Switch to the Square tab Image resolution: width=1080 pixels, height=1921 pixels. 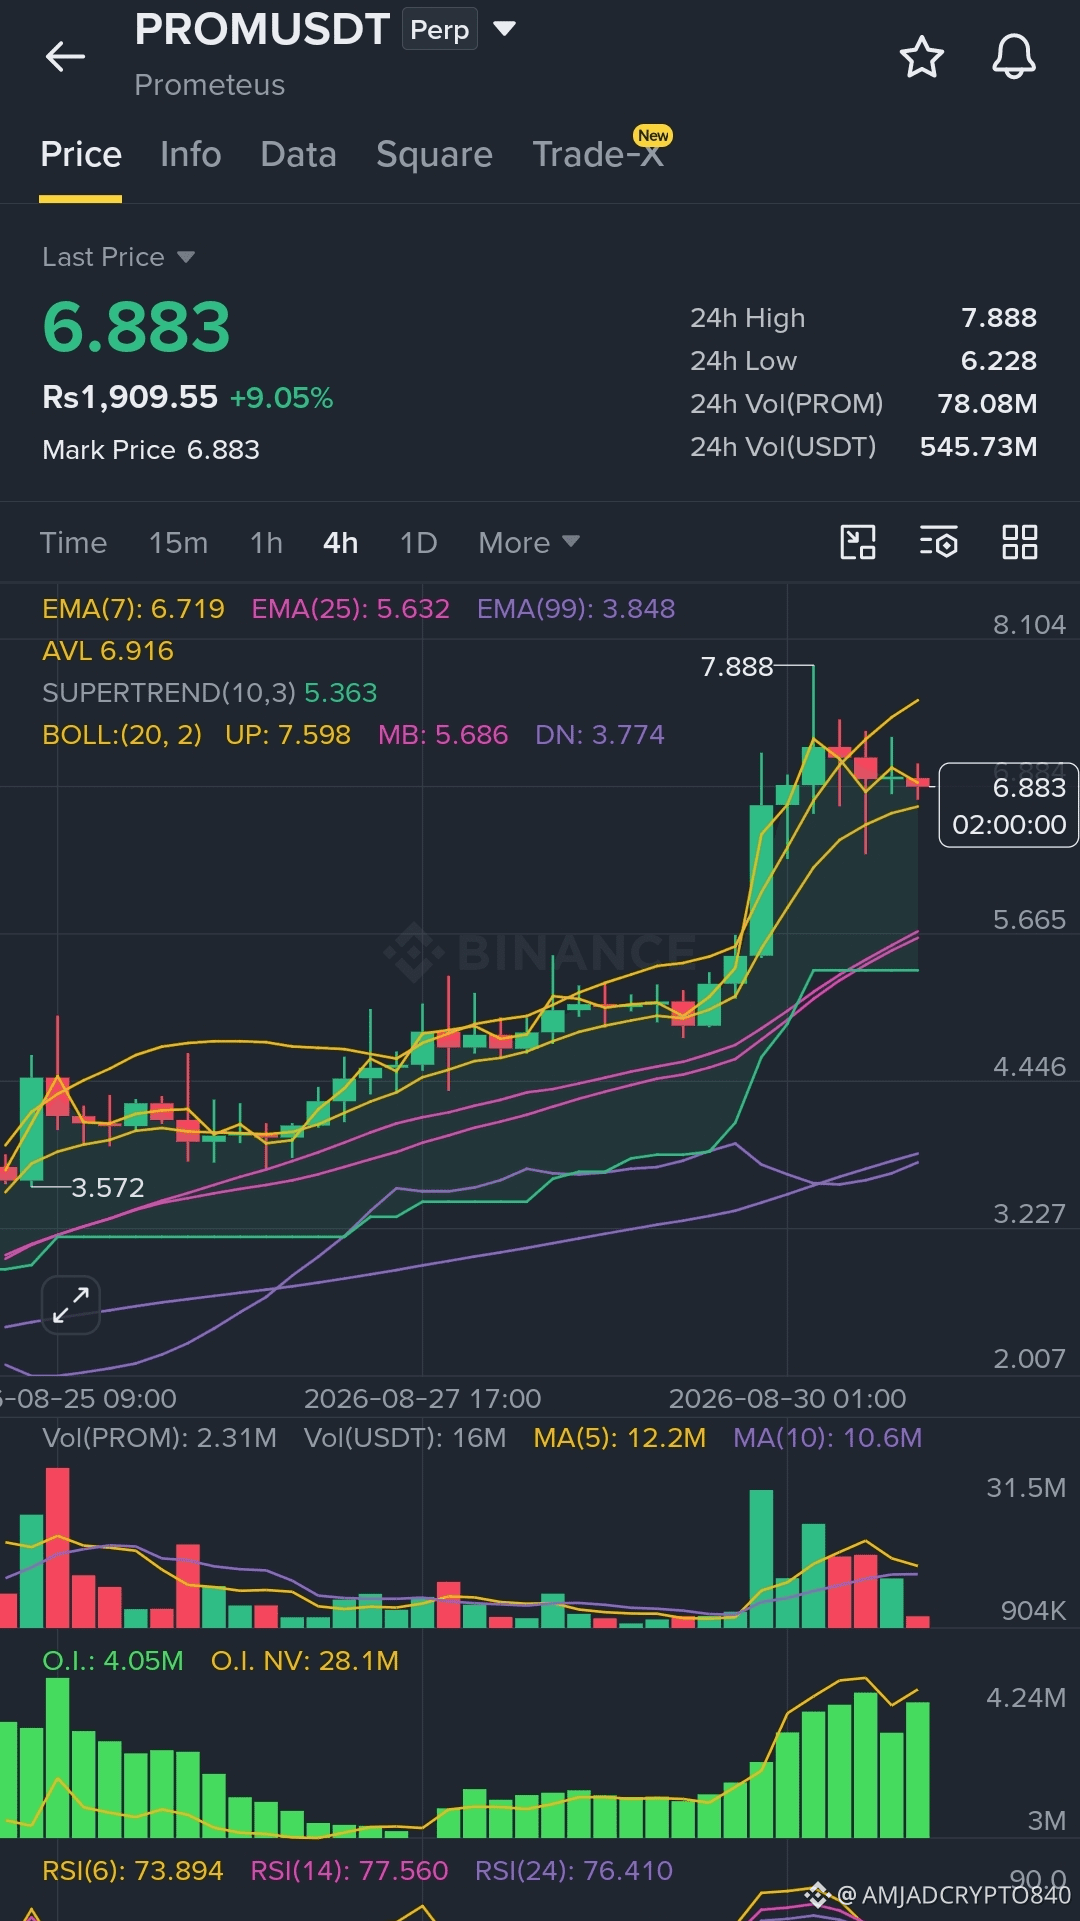click(434, 154)
